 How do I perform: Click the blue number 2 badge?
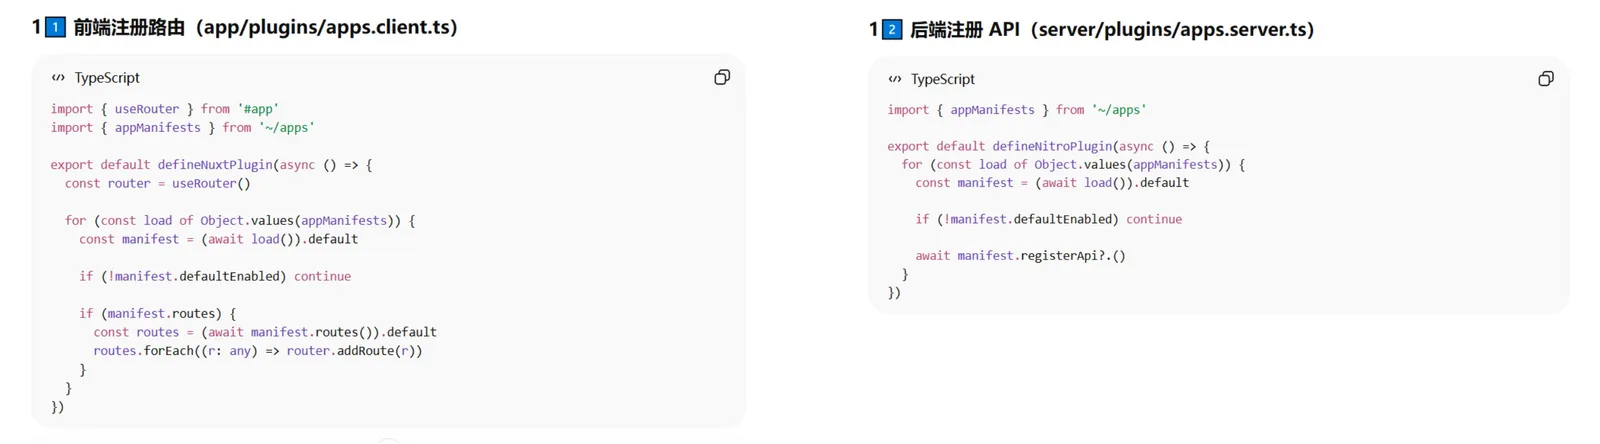(892, 29)
